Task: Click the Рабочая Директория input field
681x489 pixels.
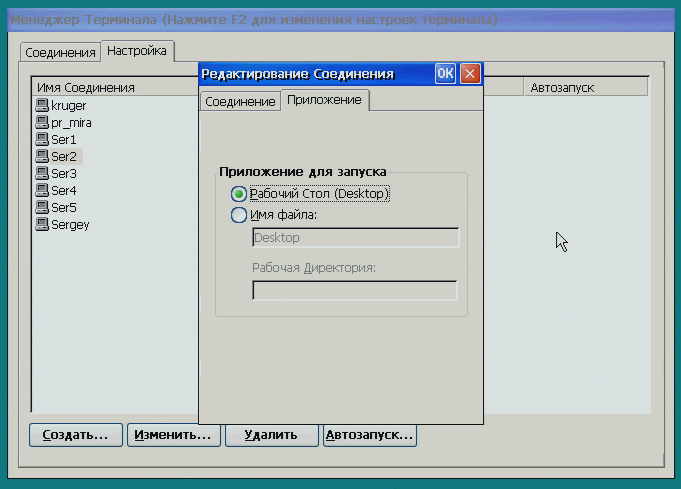Action: tap(355, 290)
